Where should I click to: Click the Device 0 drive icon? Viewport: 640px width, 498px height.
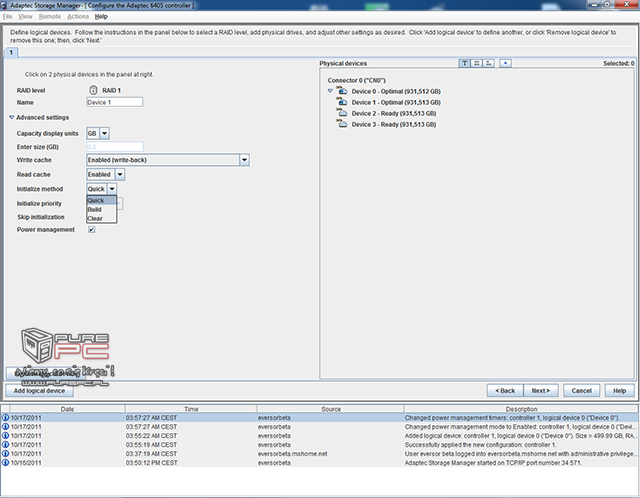click(342, 91)
